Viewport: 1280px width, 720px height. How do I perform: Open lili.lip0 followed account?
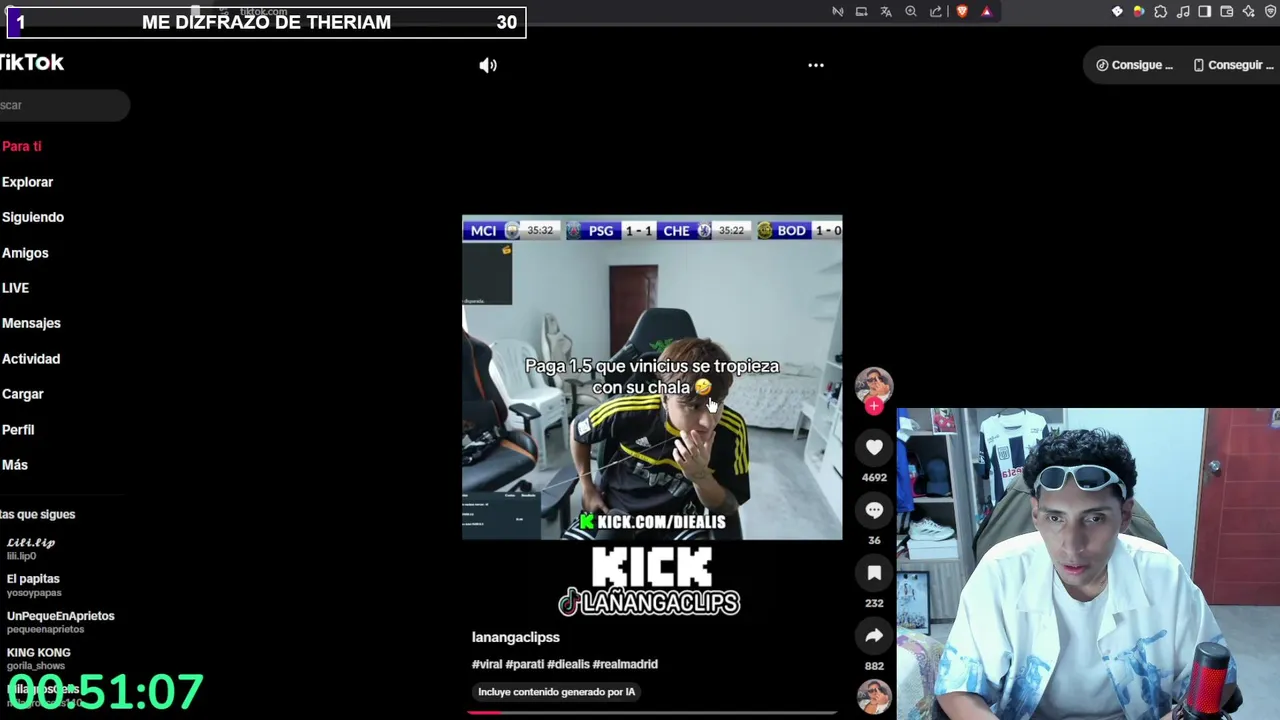pos(31,548)
